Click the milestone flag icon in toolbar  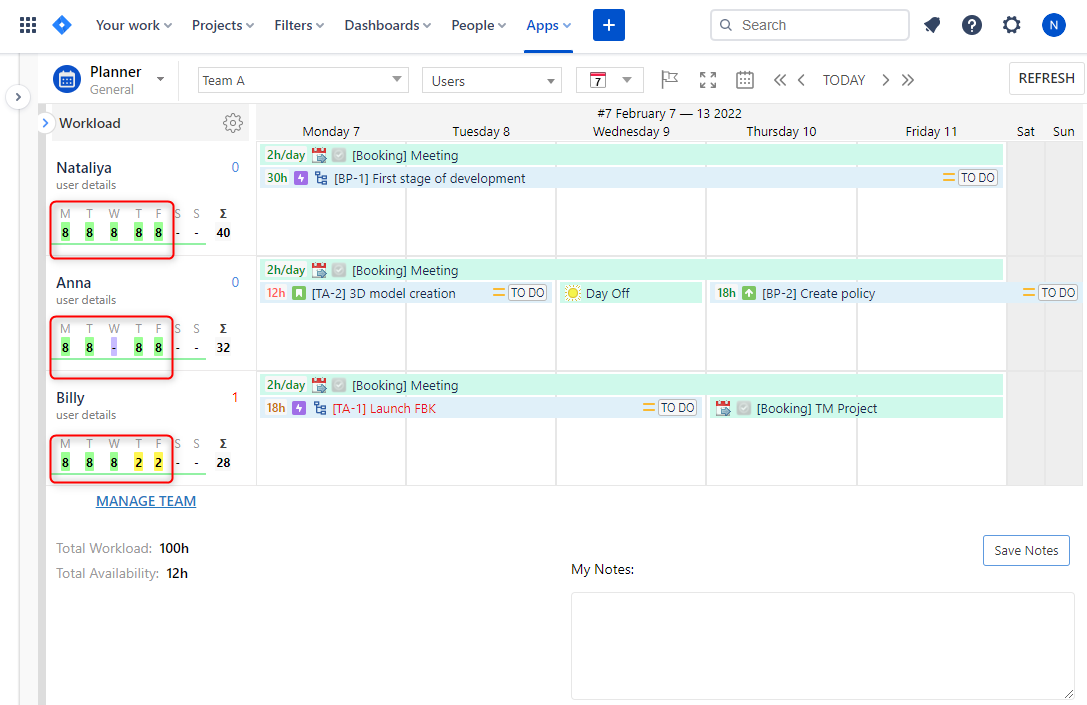tap(669, 79)
